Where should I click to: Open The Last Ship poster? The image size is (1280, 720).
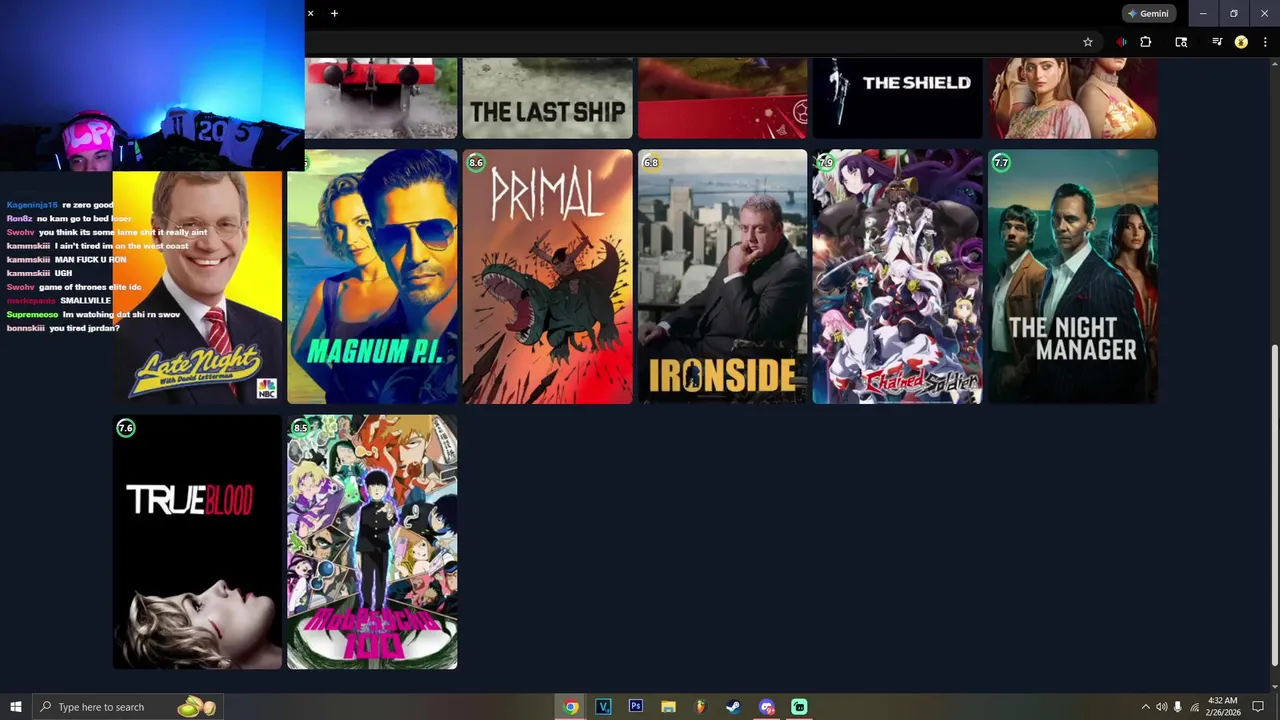click(547, 98)
